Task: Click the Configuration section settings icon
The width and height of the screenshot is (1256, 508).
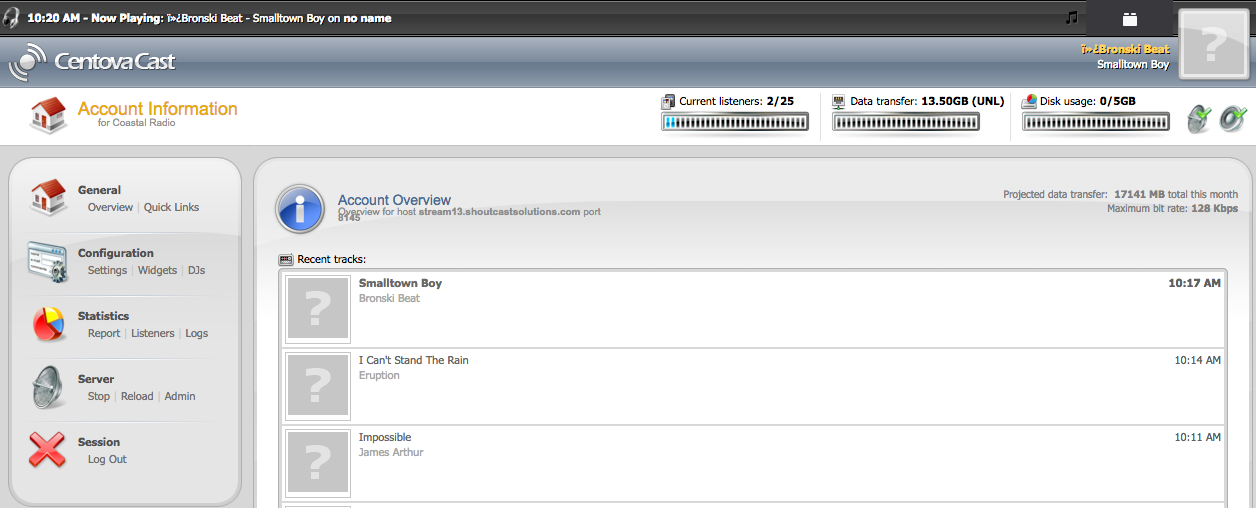Action: click(x=47, y=261)
